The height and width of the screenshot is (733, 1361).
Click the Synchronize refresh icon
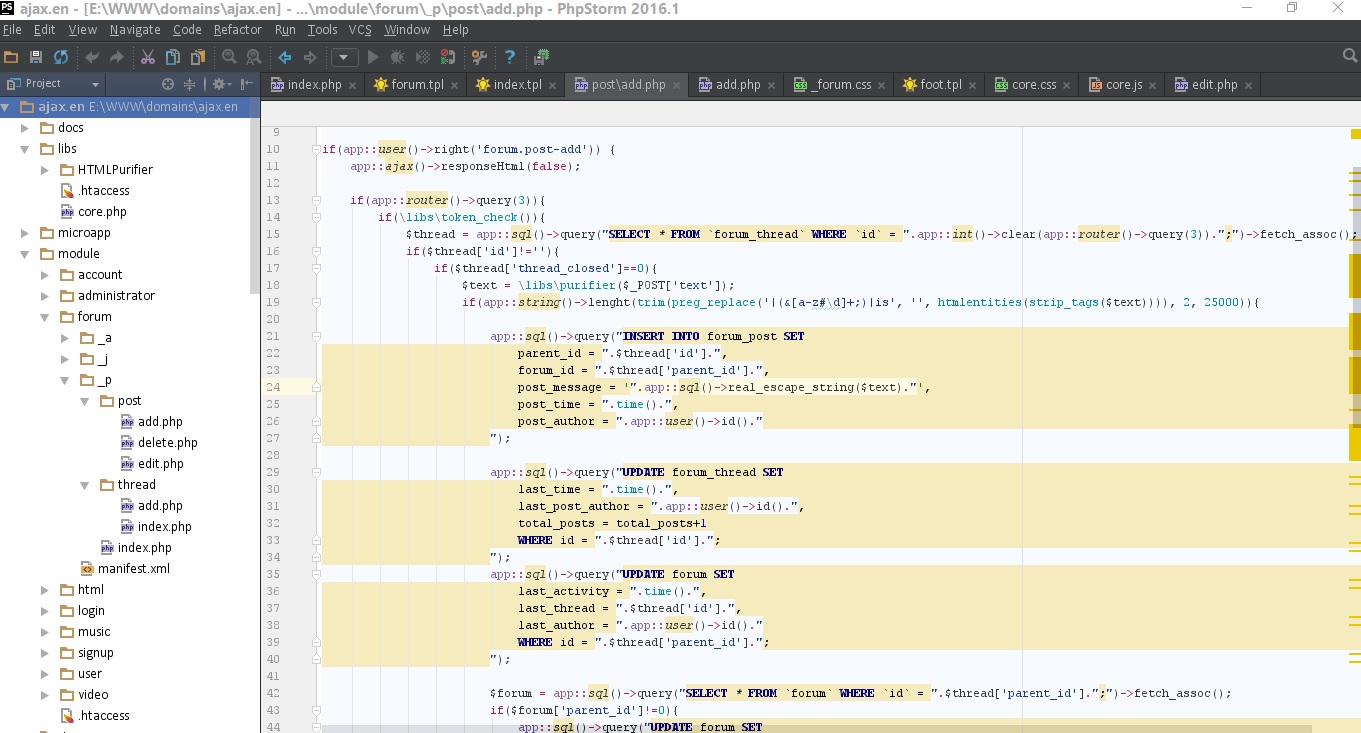coord(61,57)
